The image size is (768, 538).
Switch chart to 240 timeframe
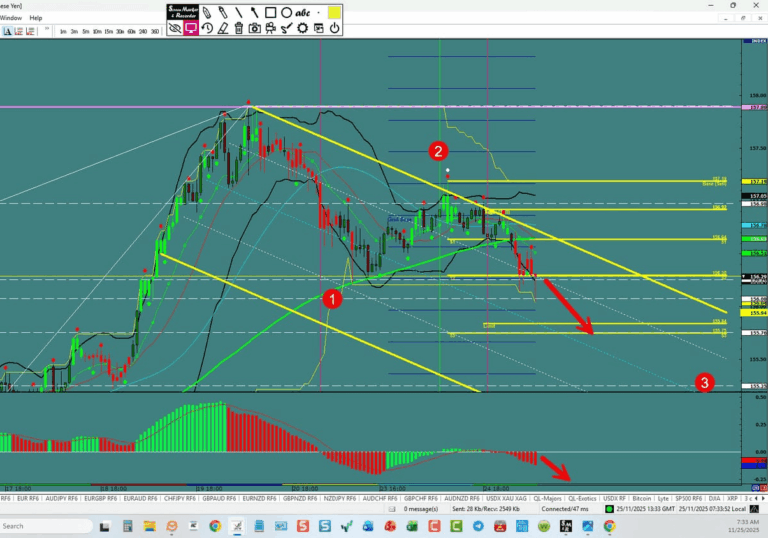click(143, 31)
